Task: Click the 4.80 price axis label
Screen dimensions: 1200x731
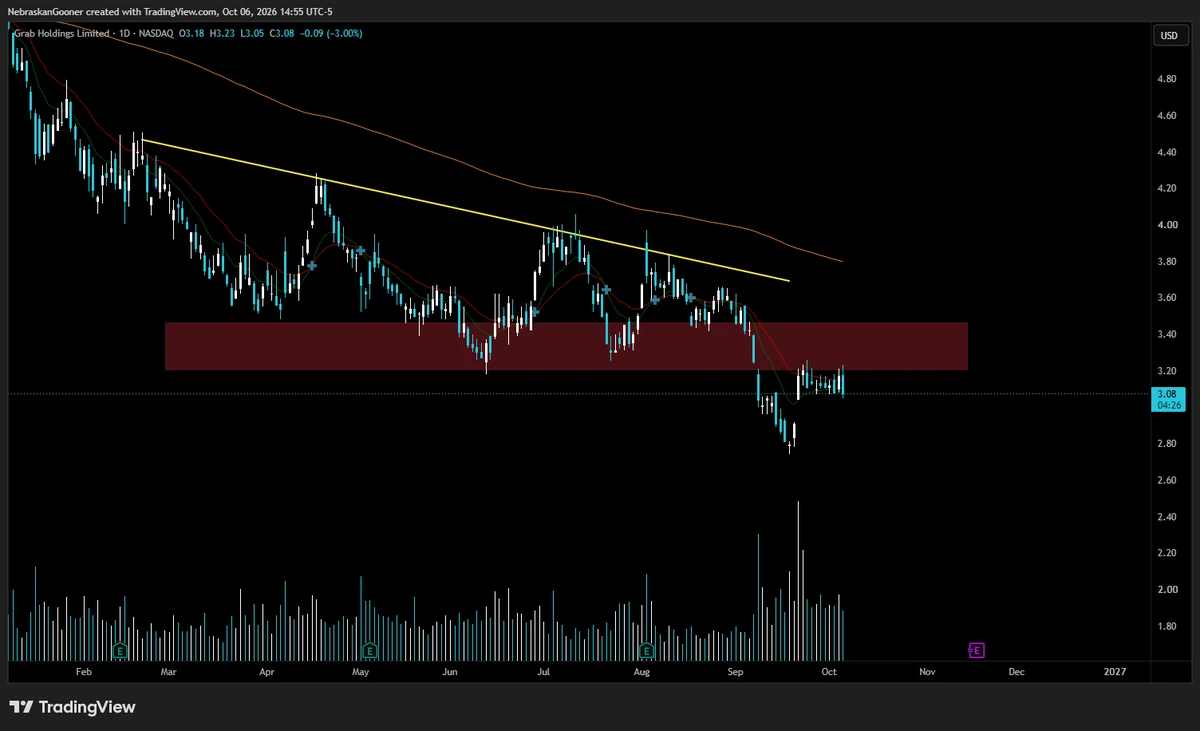Action: [1166, 78]
